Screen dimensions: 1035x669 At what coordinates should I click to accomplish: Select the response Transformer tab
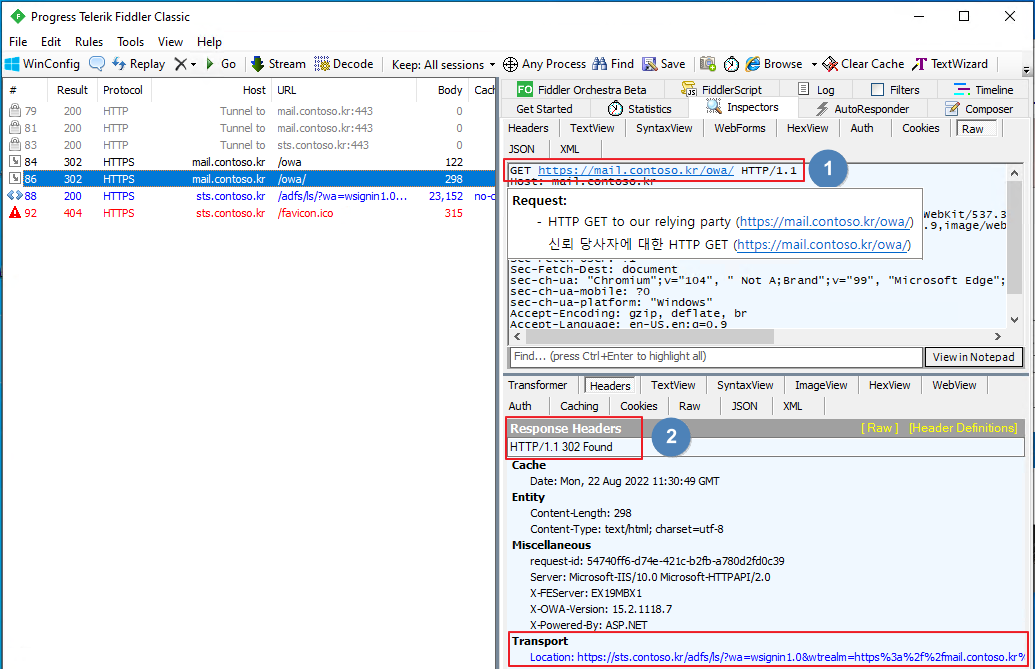point(537,385)
